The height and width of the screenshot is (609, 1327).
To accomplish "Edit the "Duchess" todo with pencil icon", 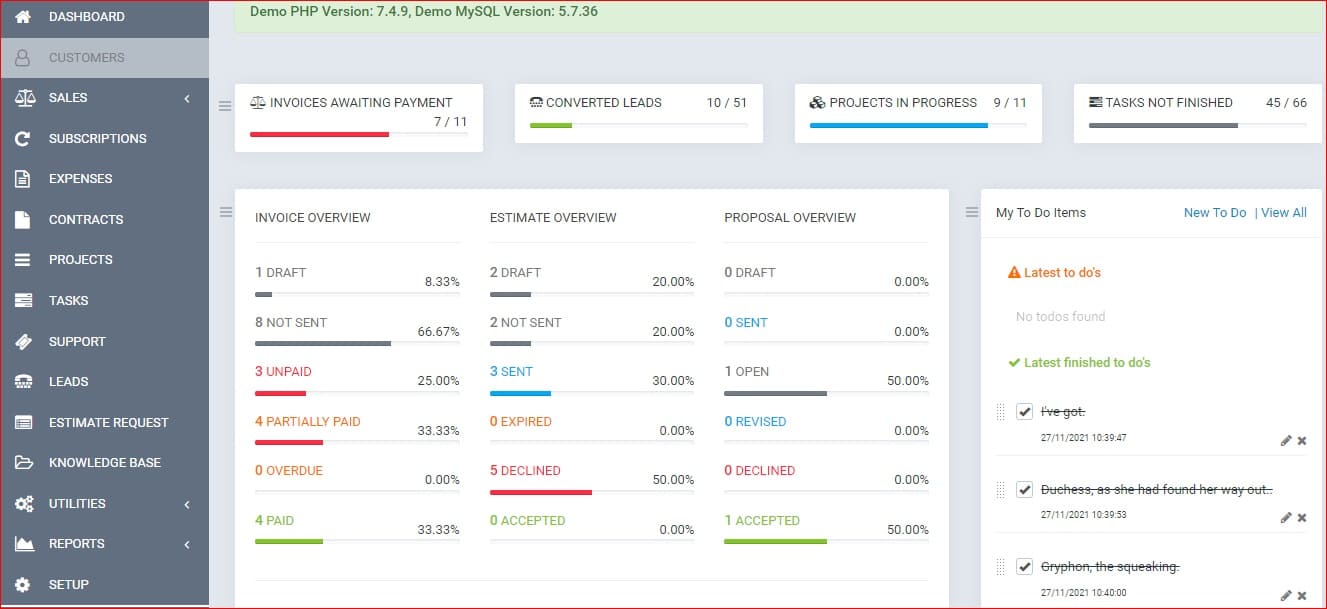I will coord(1286,518).
